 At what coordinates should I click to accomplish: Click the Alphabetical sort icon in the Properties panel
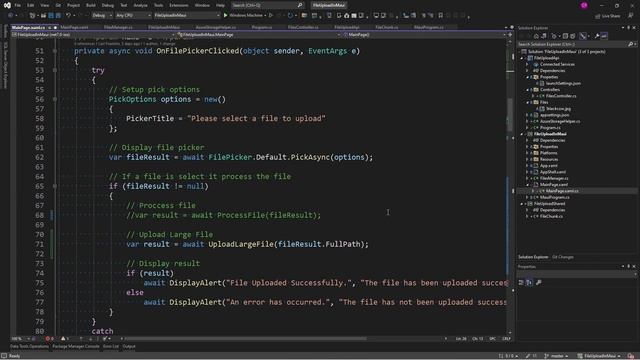(x=529, y=282)
